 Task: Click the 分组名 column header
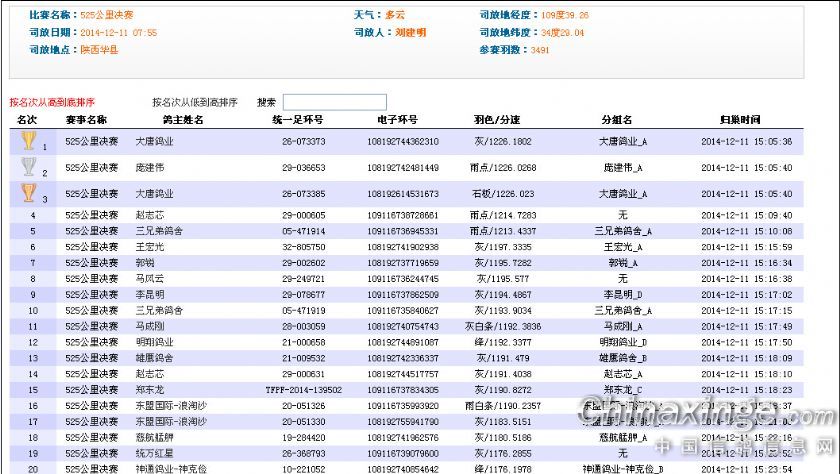point(620,120)
